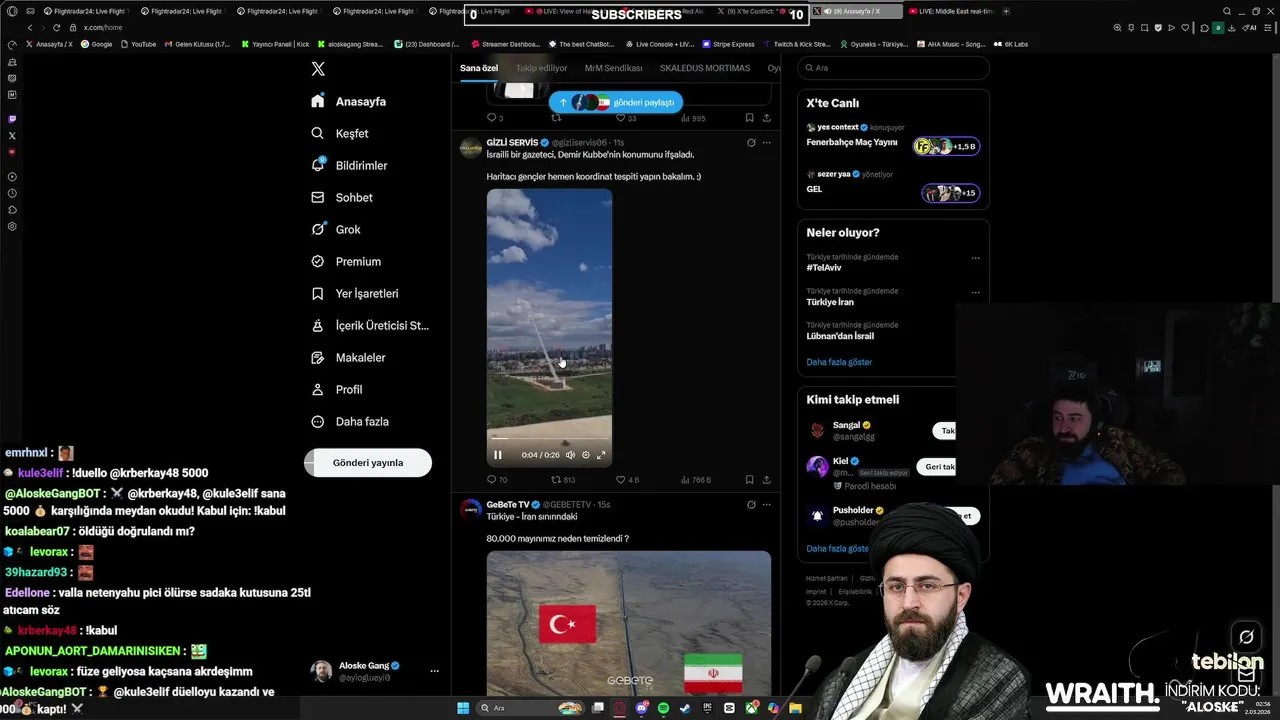Click the Ara search field on X
This screenshot has width=1280, height=720.
pyautogui.click(x=893, y=68)
